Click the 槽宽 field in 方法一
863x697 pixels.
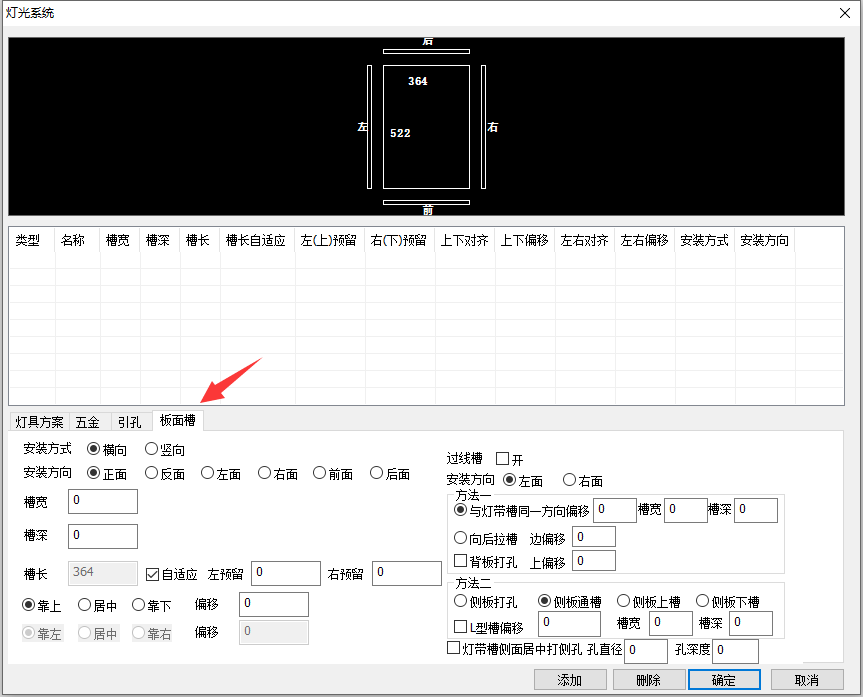click(686, 510)
